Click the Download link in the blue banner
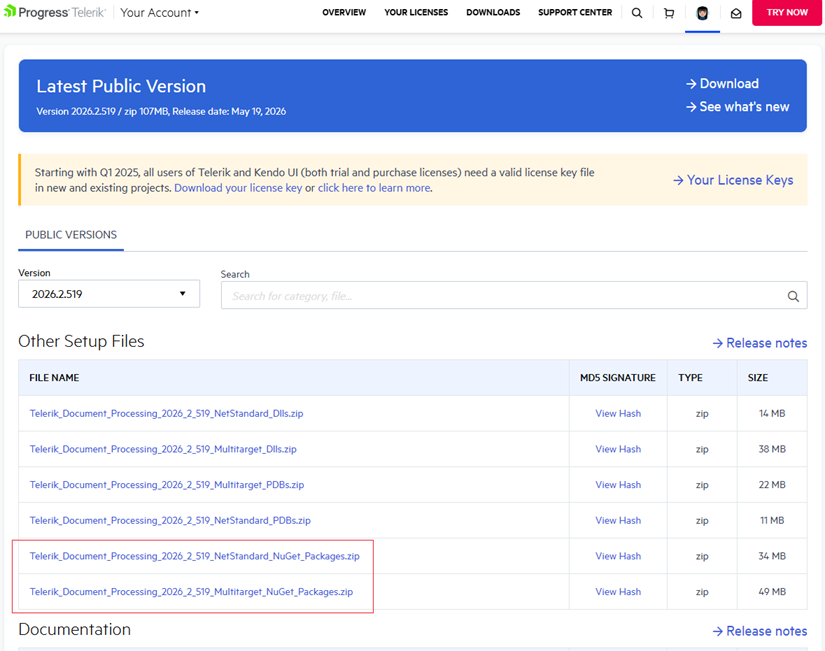The height and width of the screenshot is (651, 825). (722, 84)
